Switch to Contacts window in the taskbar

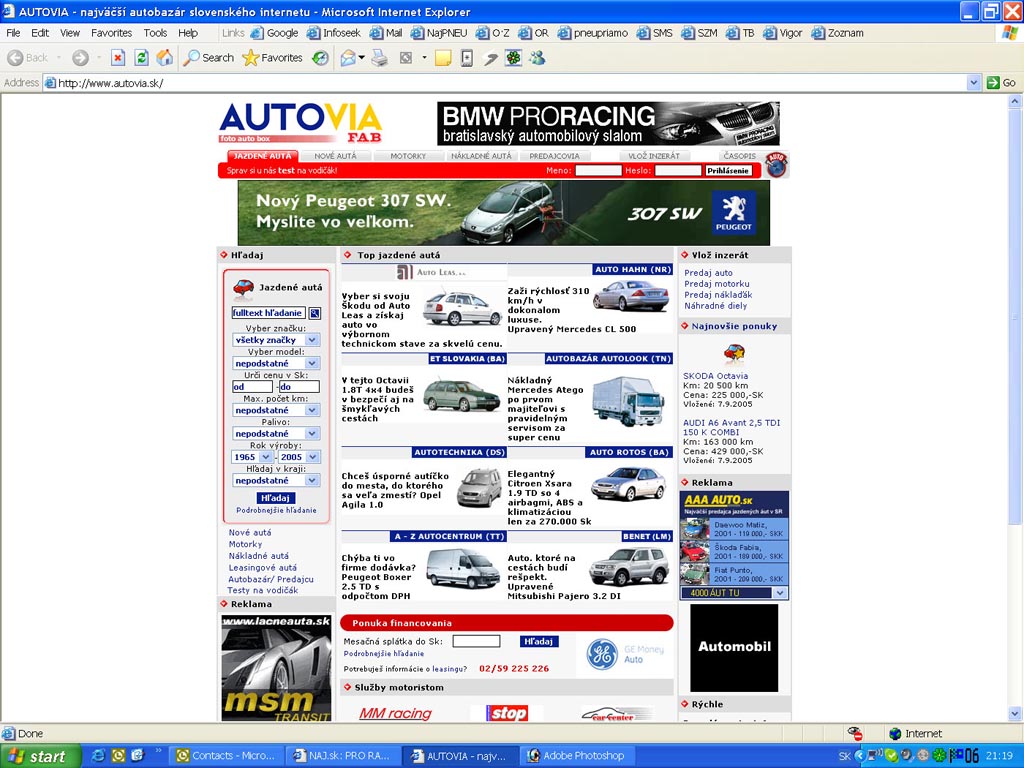227,756
